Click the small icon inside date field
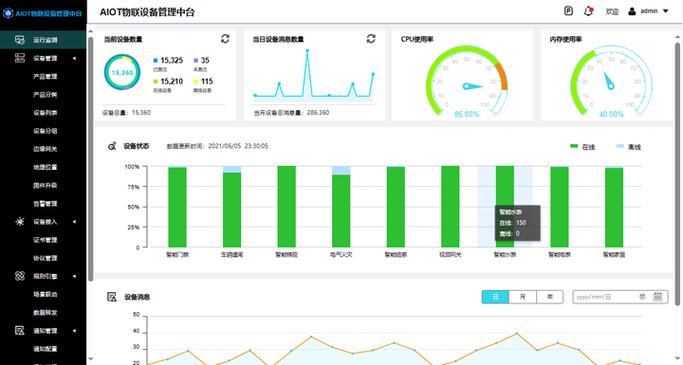 (642, 297)
